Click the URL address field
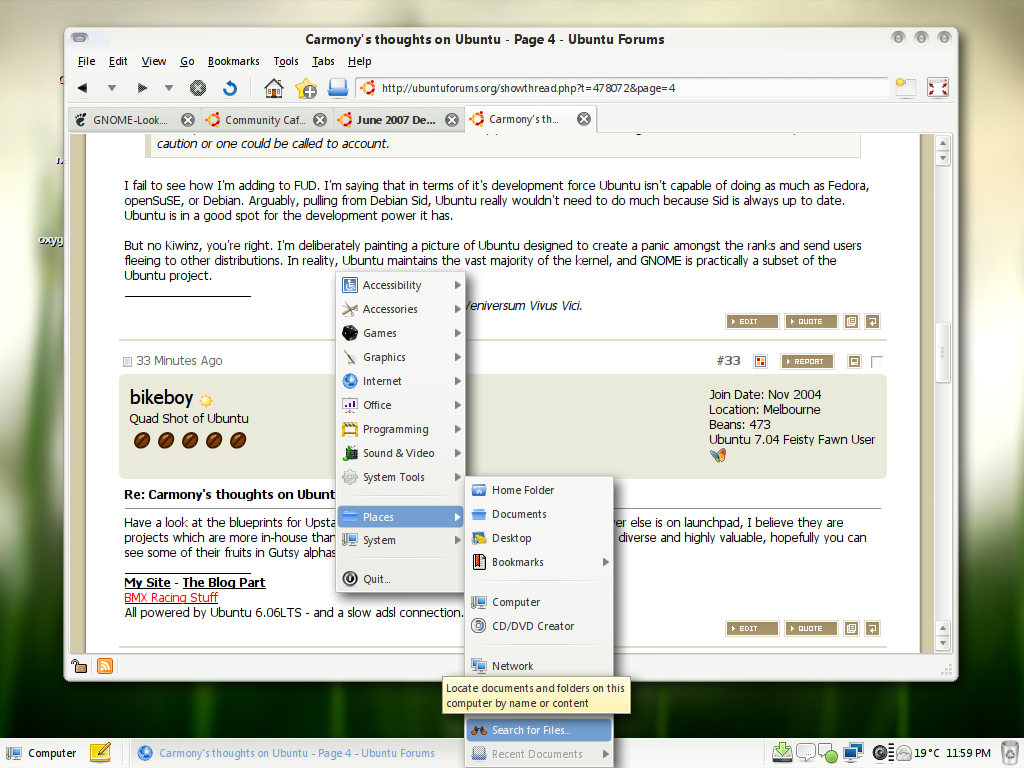This screenshot has height=768, width=1024. [622, 88]
